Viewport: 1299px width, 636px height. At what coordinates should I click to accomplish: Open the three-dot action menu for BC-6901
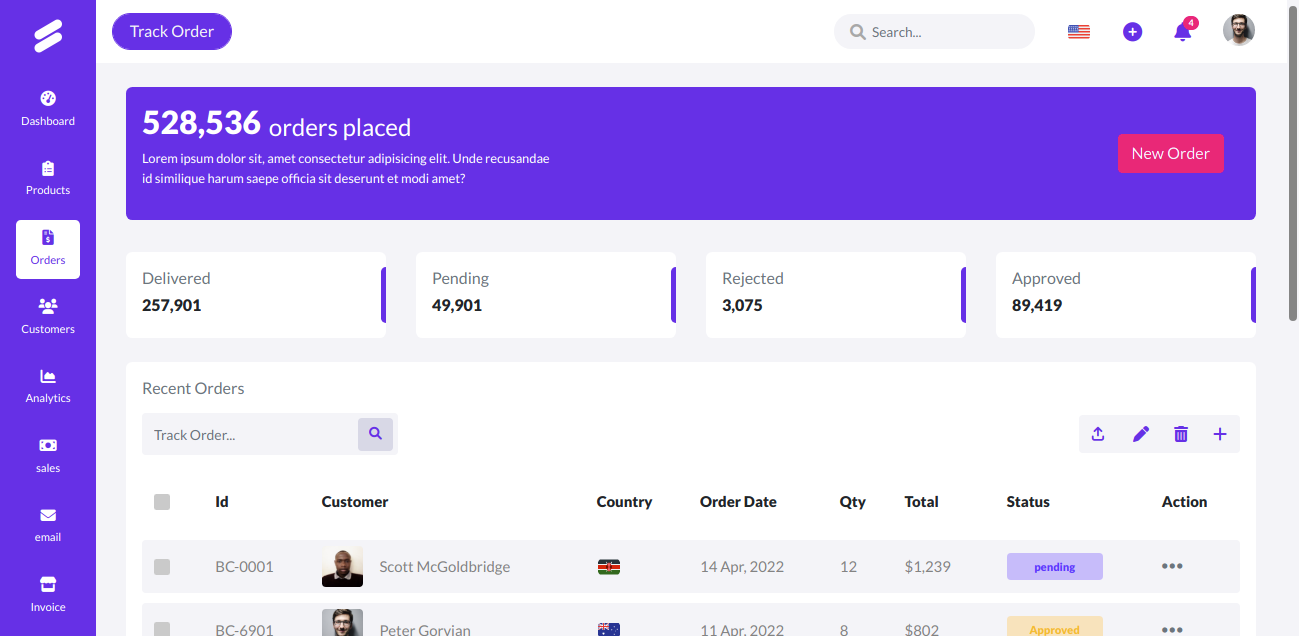1172,629
